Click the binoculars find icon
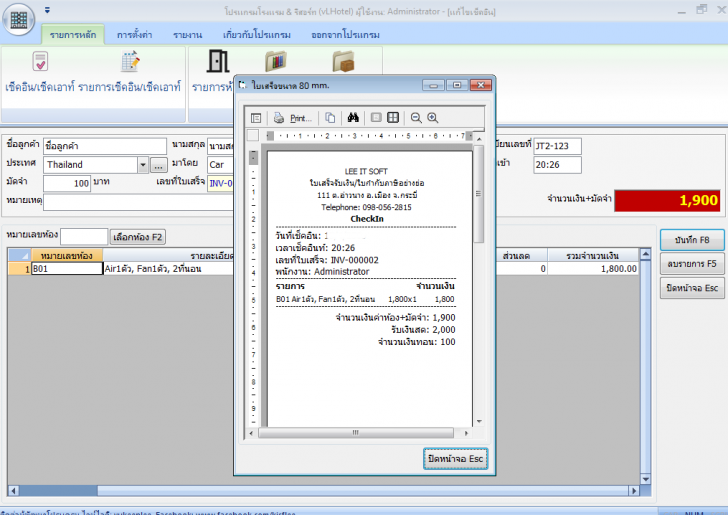Image resolution: width=728 pixels, height=515 pixels. point(353,118)
